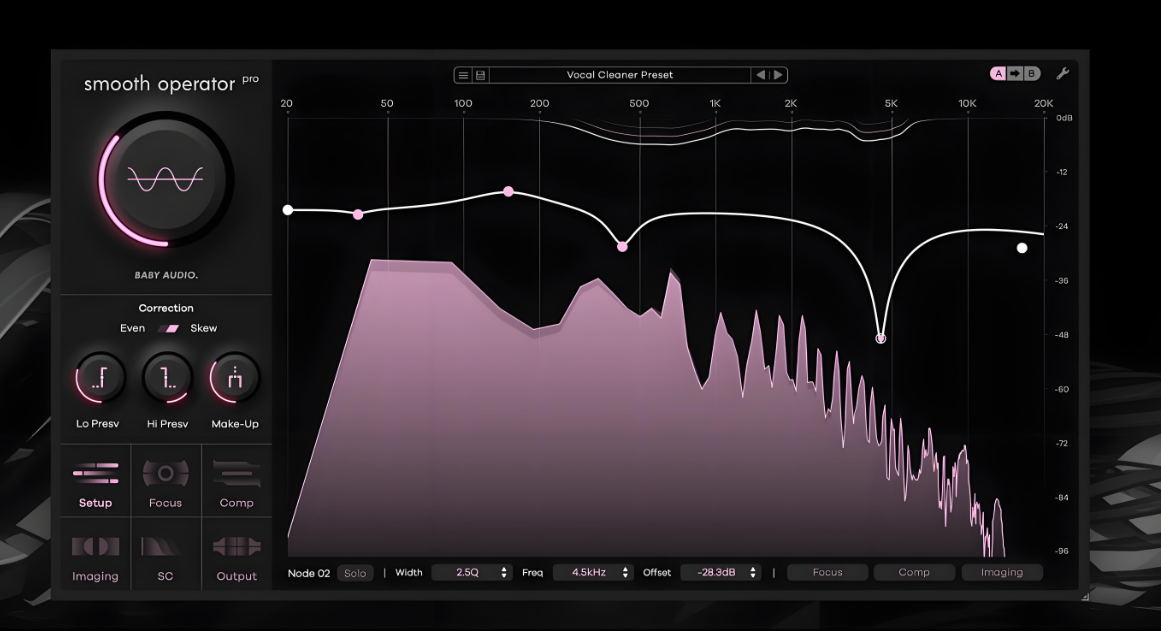Go to the next preset arrow
1161x631 pixels.
(x=777, y=75)
